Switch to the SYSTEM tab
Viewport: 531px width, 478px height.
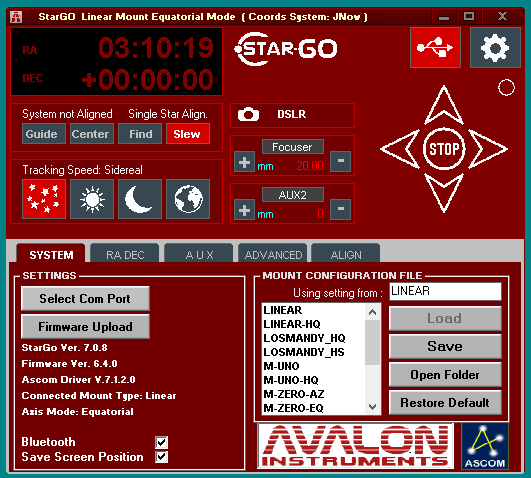point(51,254)
